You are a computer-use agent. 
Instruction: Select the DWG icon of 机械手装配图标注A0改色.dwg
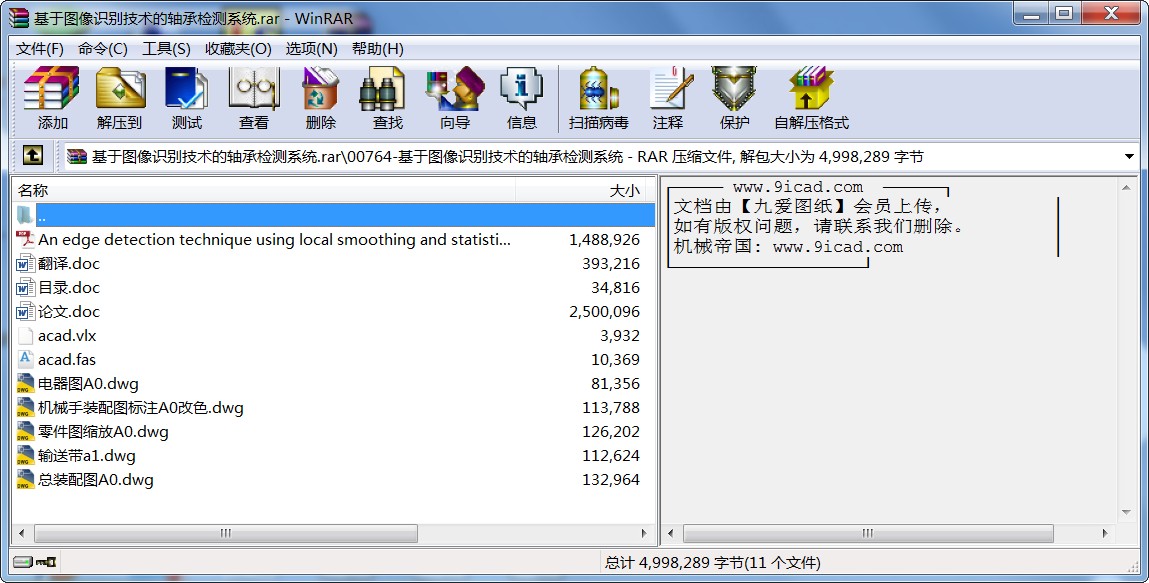coord(25,408)
